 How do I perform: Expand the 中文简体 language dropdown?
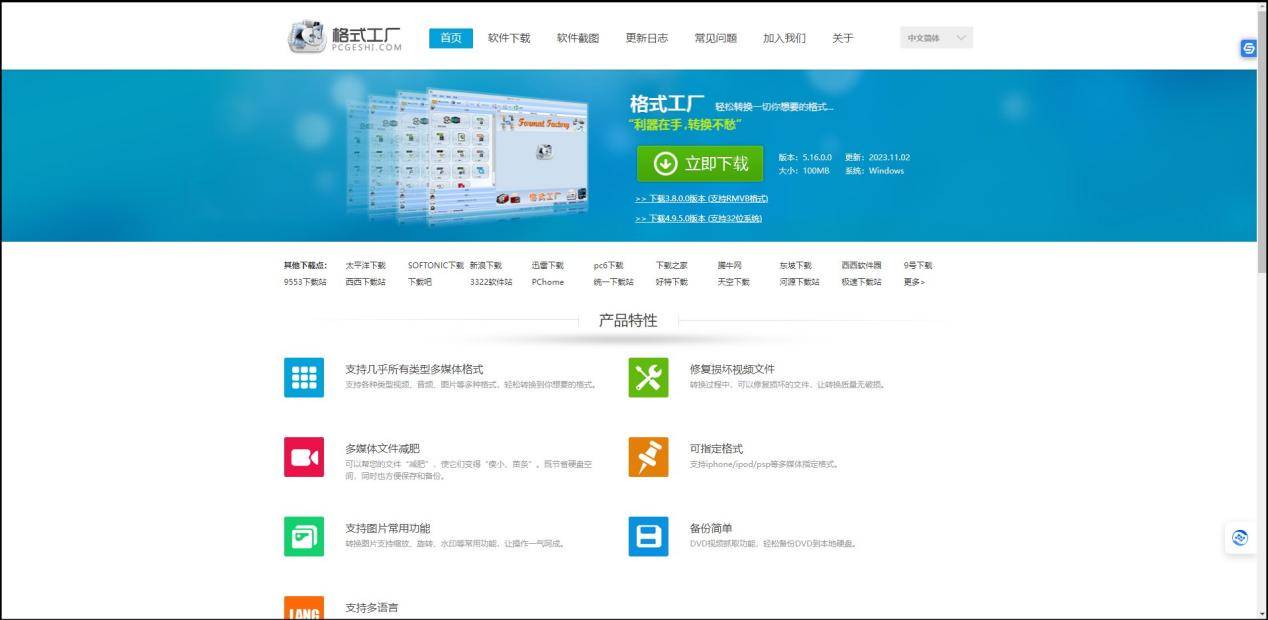[x=936, y=38]
